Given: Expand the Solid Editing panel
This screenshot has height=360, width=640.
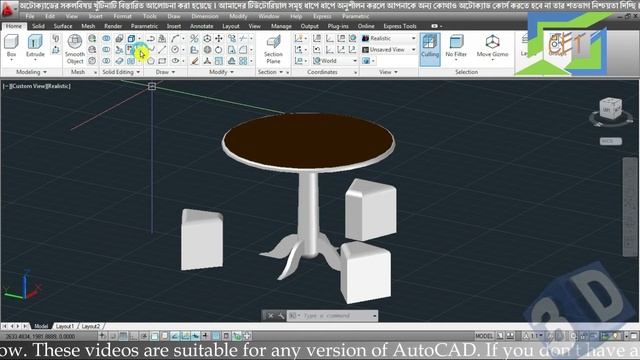Looking at the screenshot, I should 121,72.
